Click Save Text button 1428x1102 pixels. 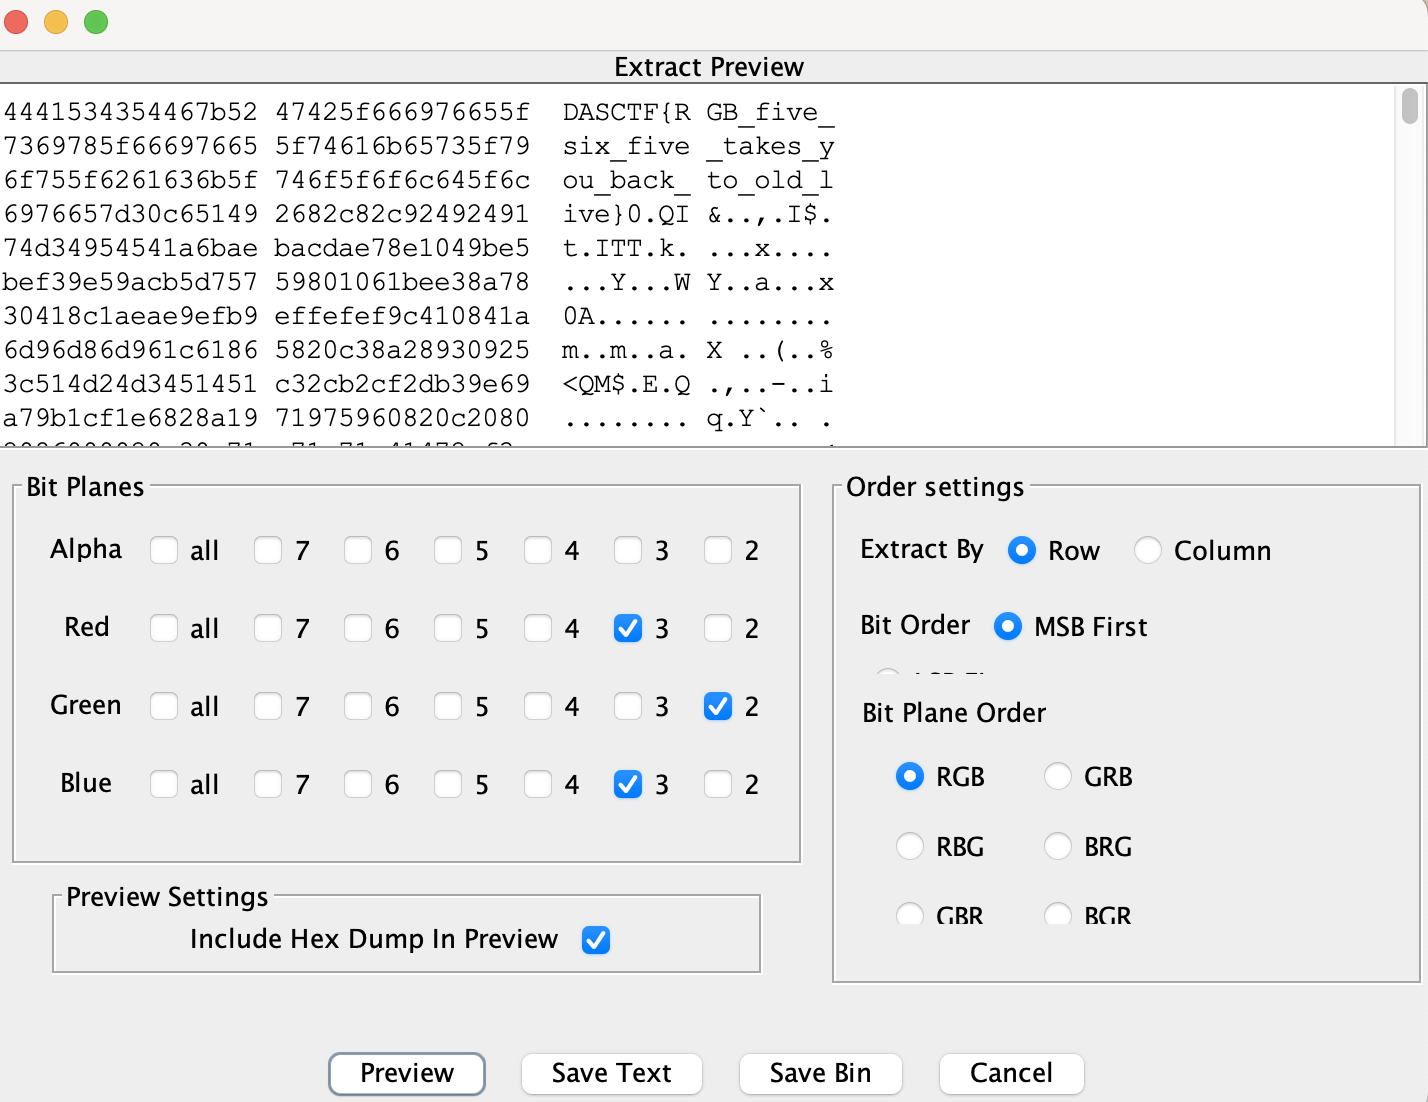[612, 1073]
